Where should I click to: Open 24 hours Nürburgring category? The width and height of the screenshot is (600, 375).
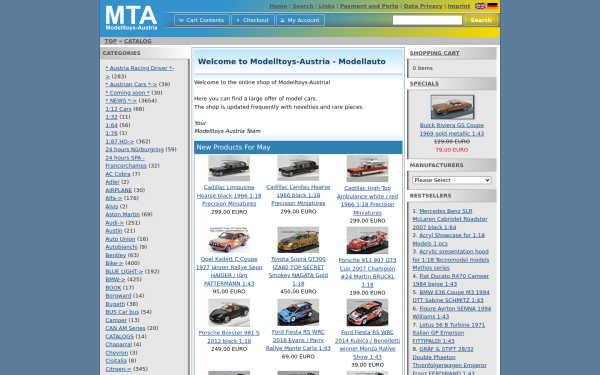[134, 149]
